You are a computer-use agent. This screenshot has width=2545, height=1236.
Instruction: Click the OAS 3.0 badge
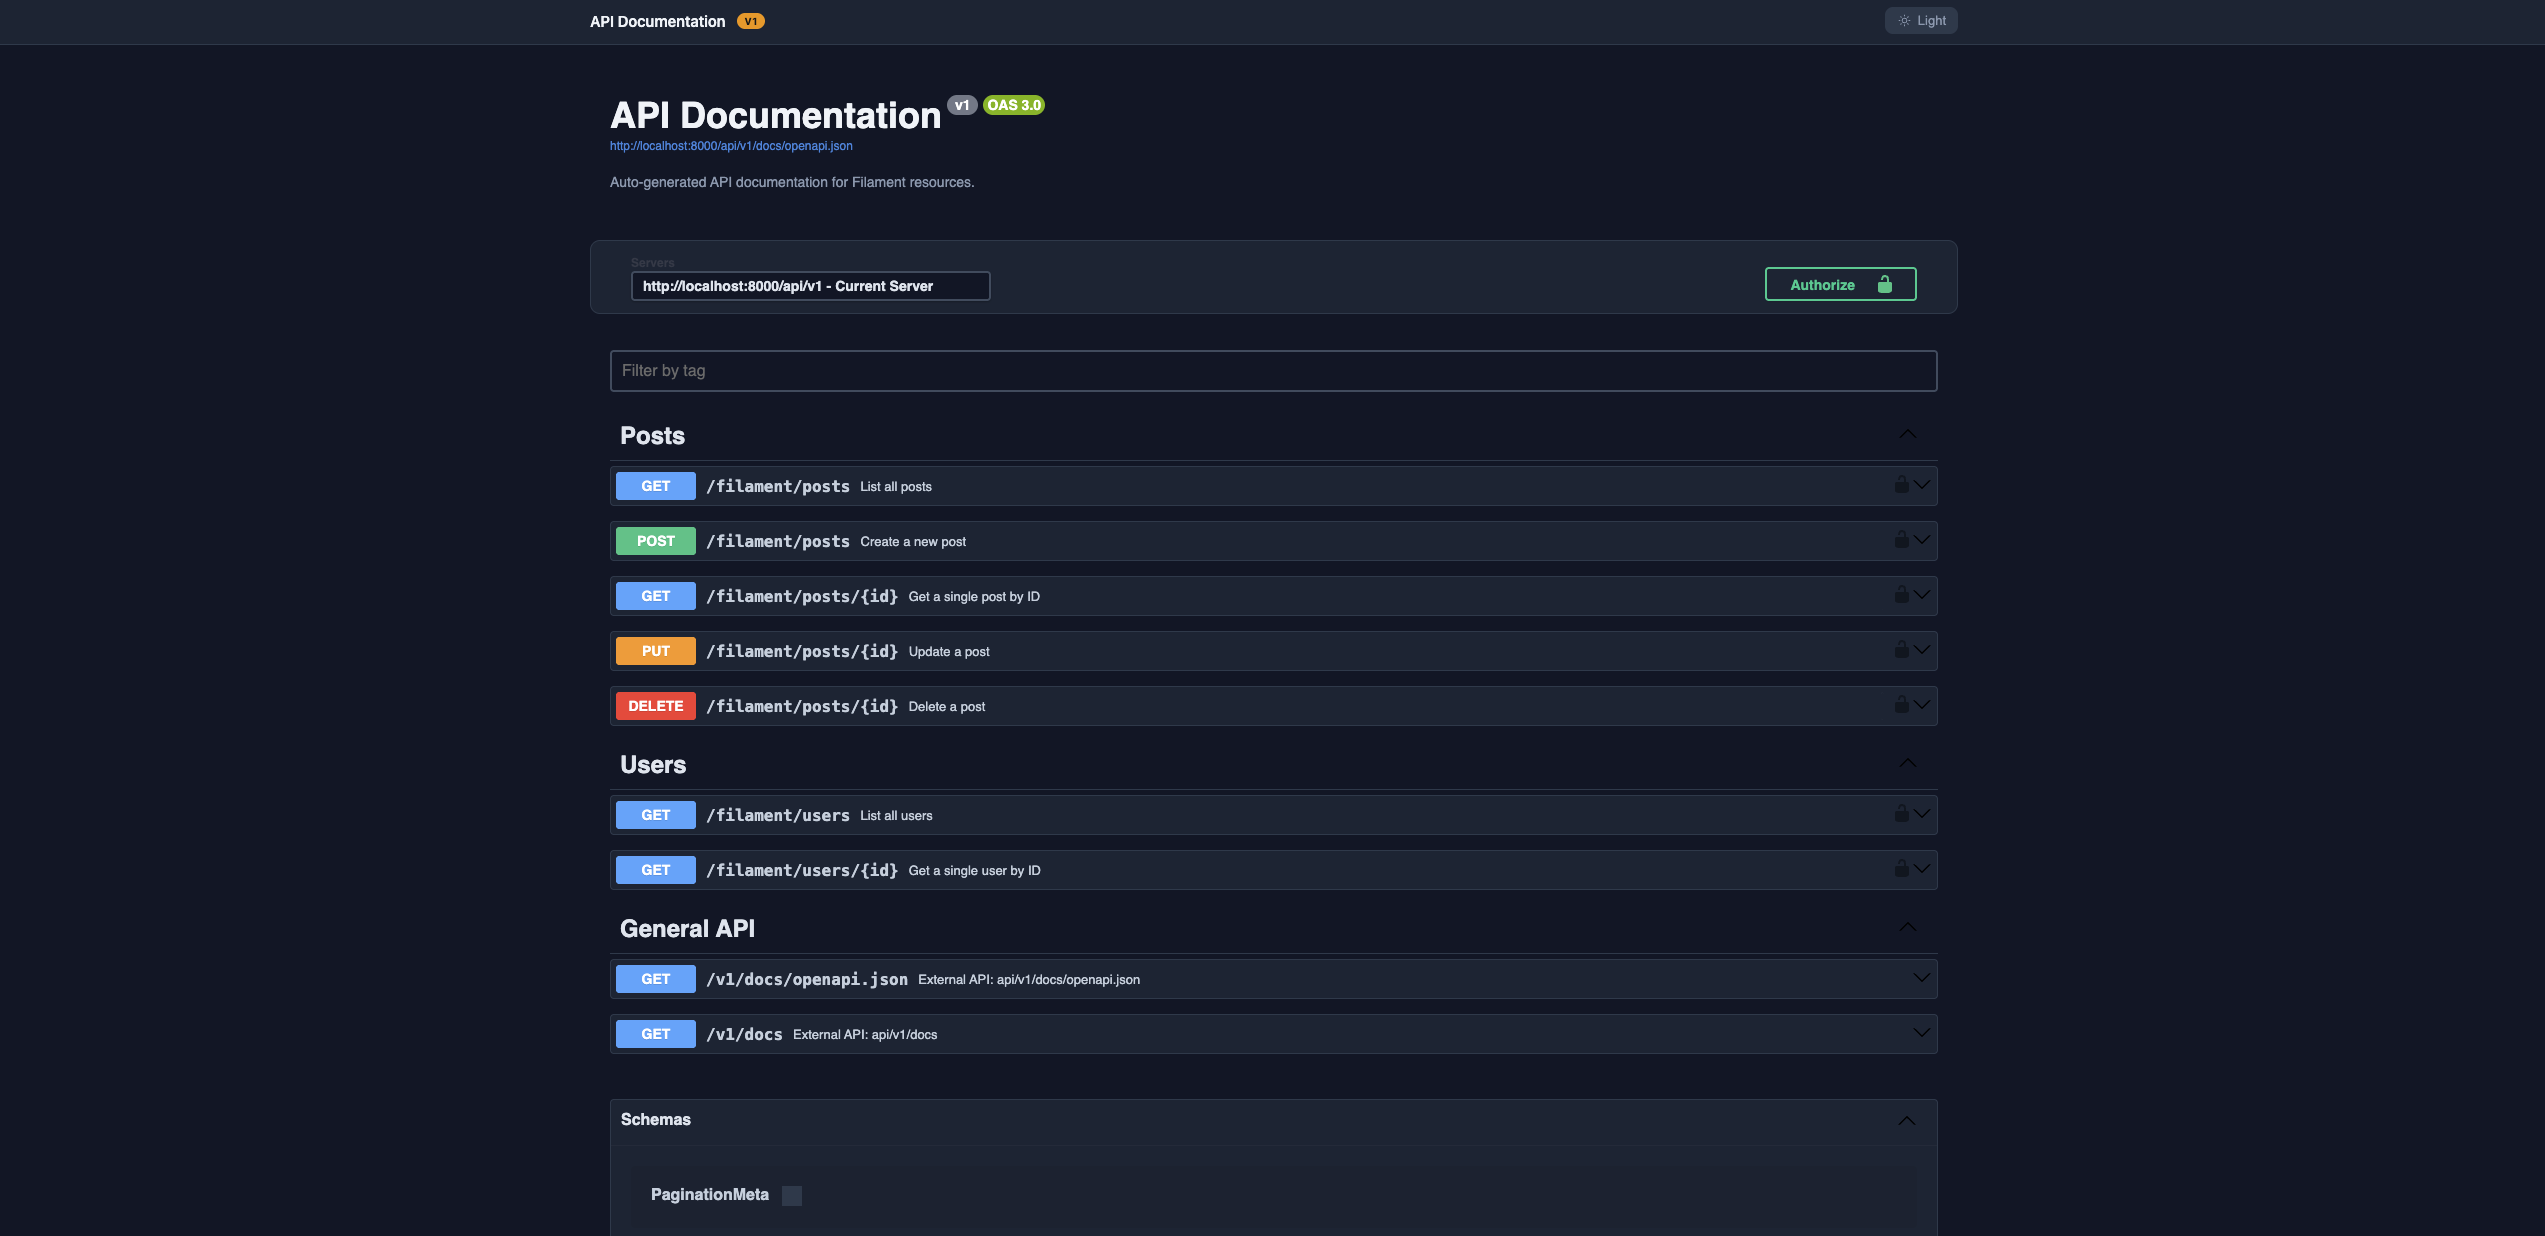(x=1014, y=105)
